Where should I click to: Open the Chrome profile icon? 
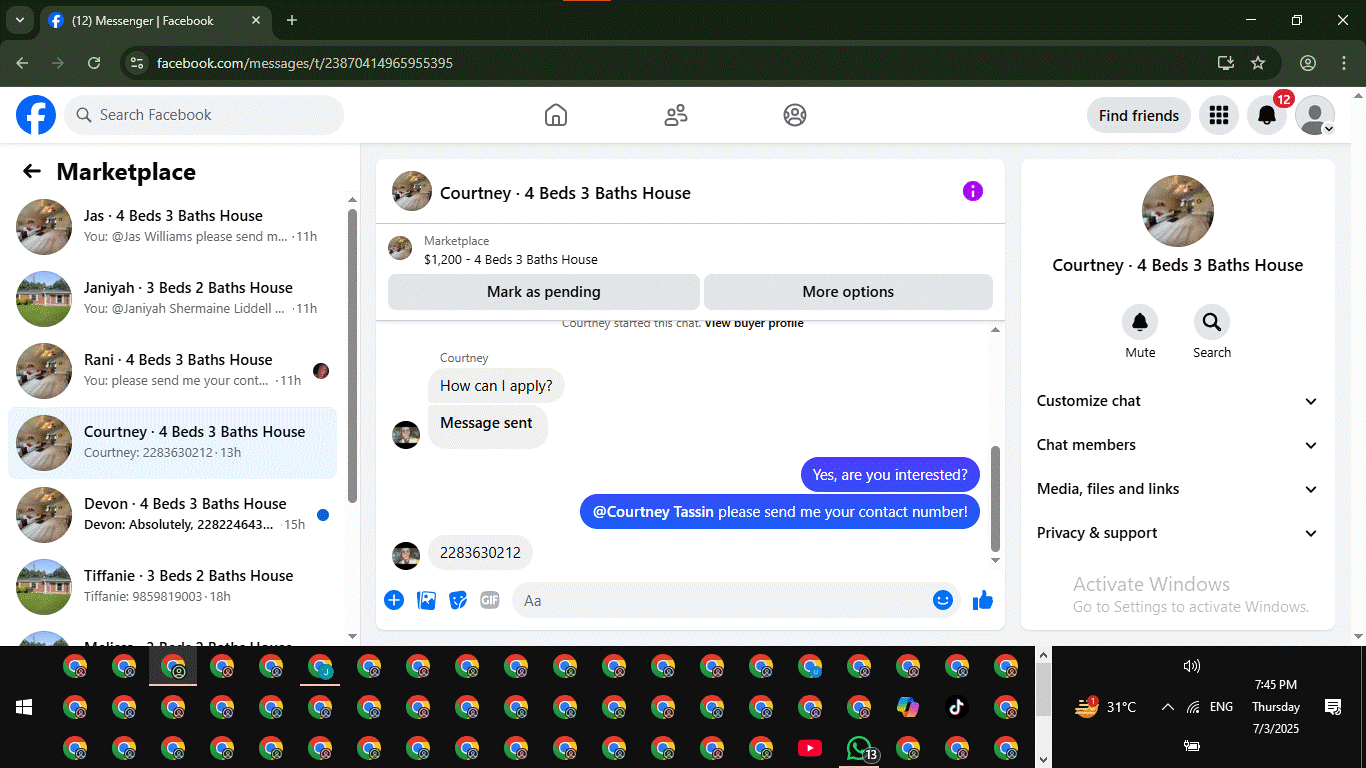pyautogui.click(x=1308, y=63)
